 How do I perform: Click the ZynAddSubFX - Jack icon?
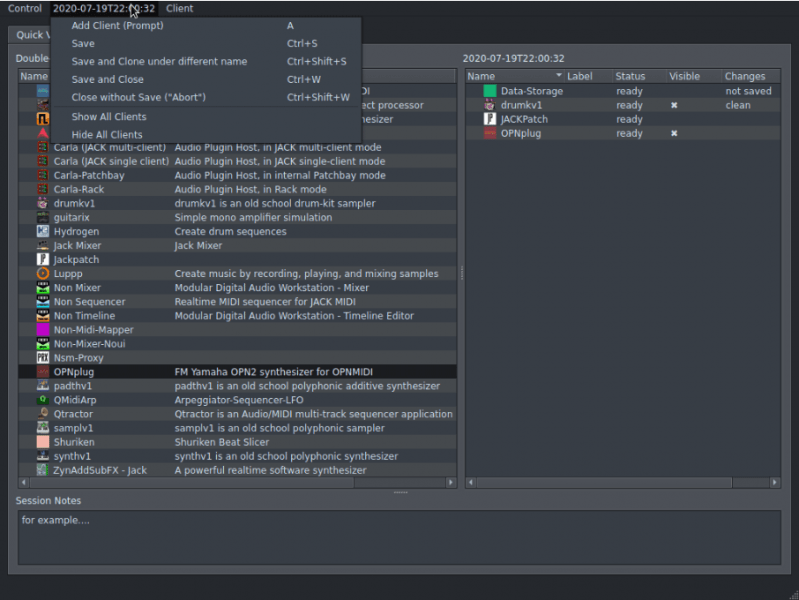coord(43,470)
